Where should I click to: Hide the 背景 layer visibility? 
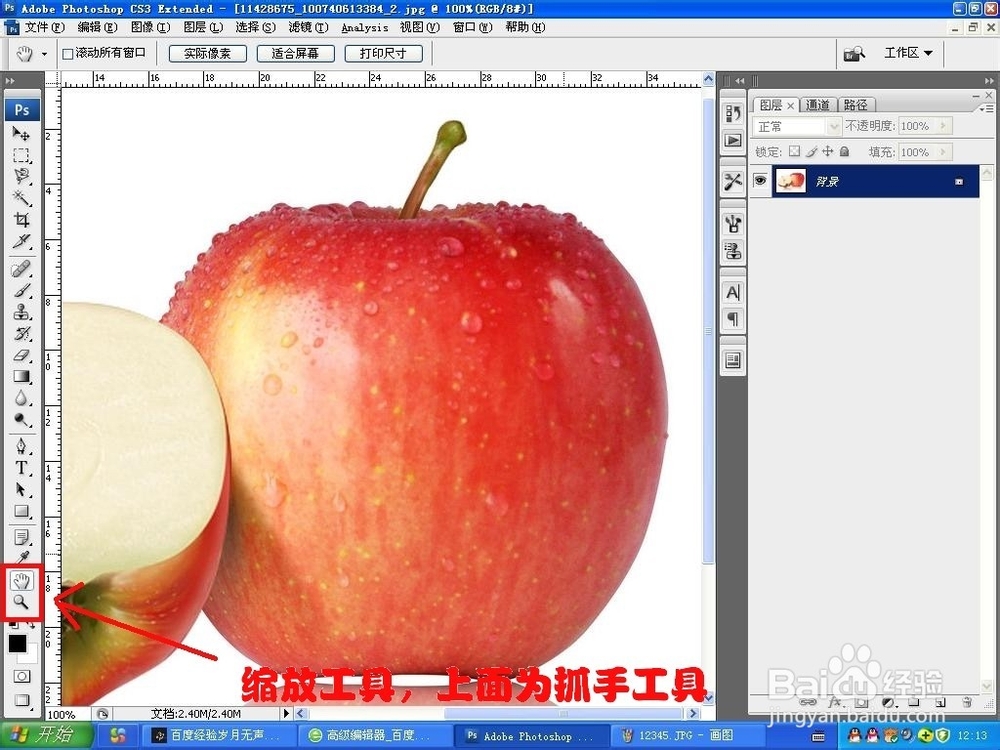point(761,180)
